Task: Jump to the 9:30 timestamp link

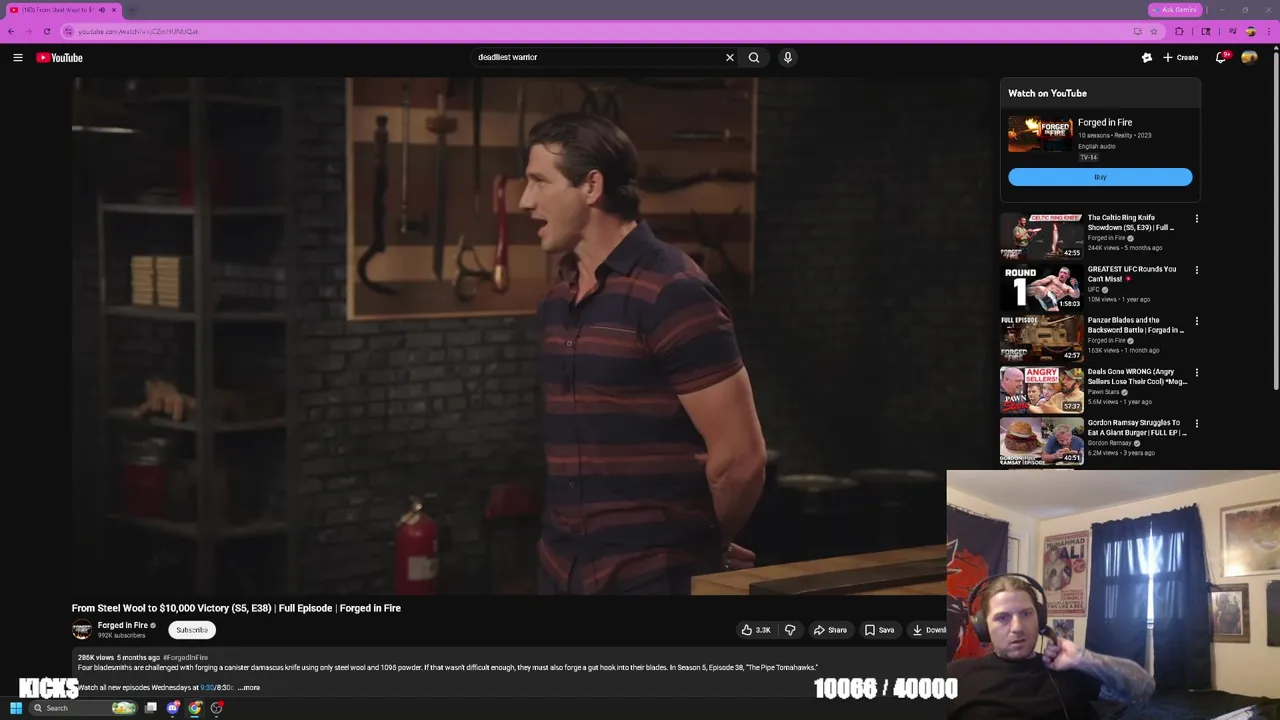Action: (x=207, y=688)
